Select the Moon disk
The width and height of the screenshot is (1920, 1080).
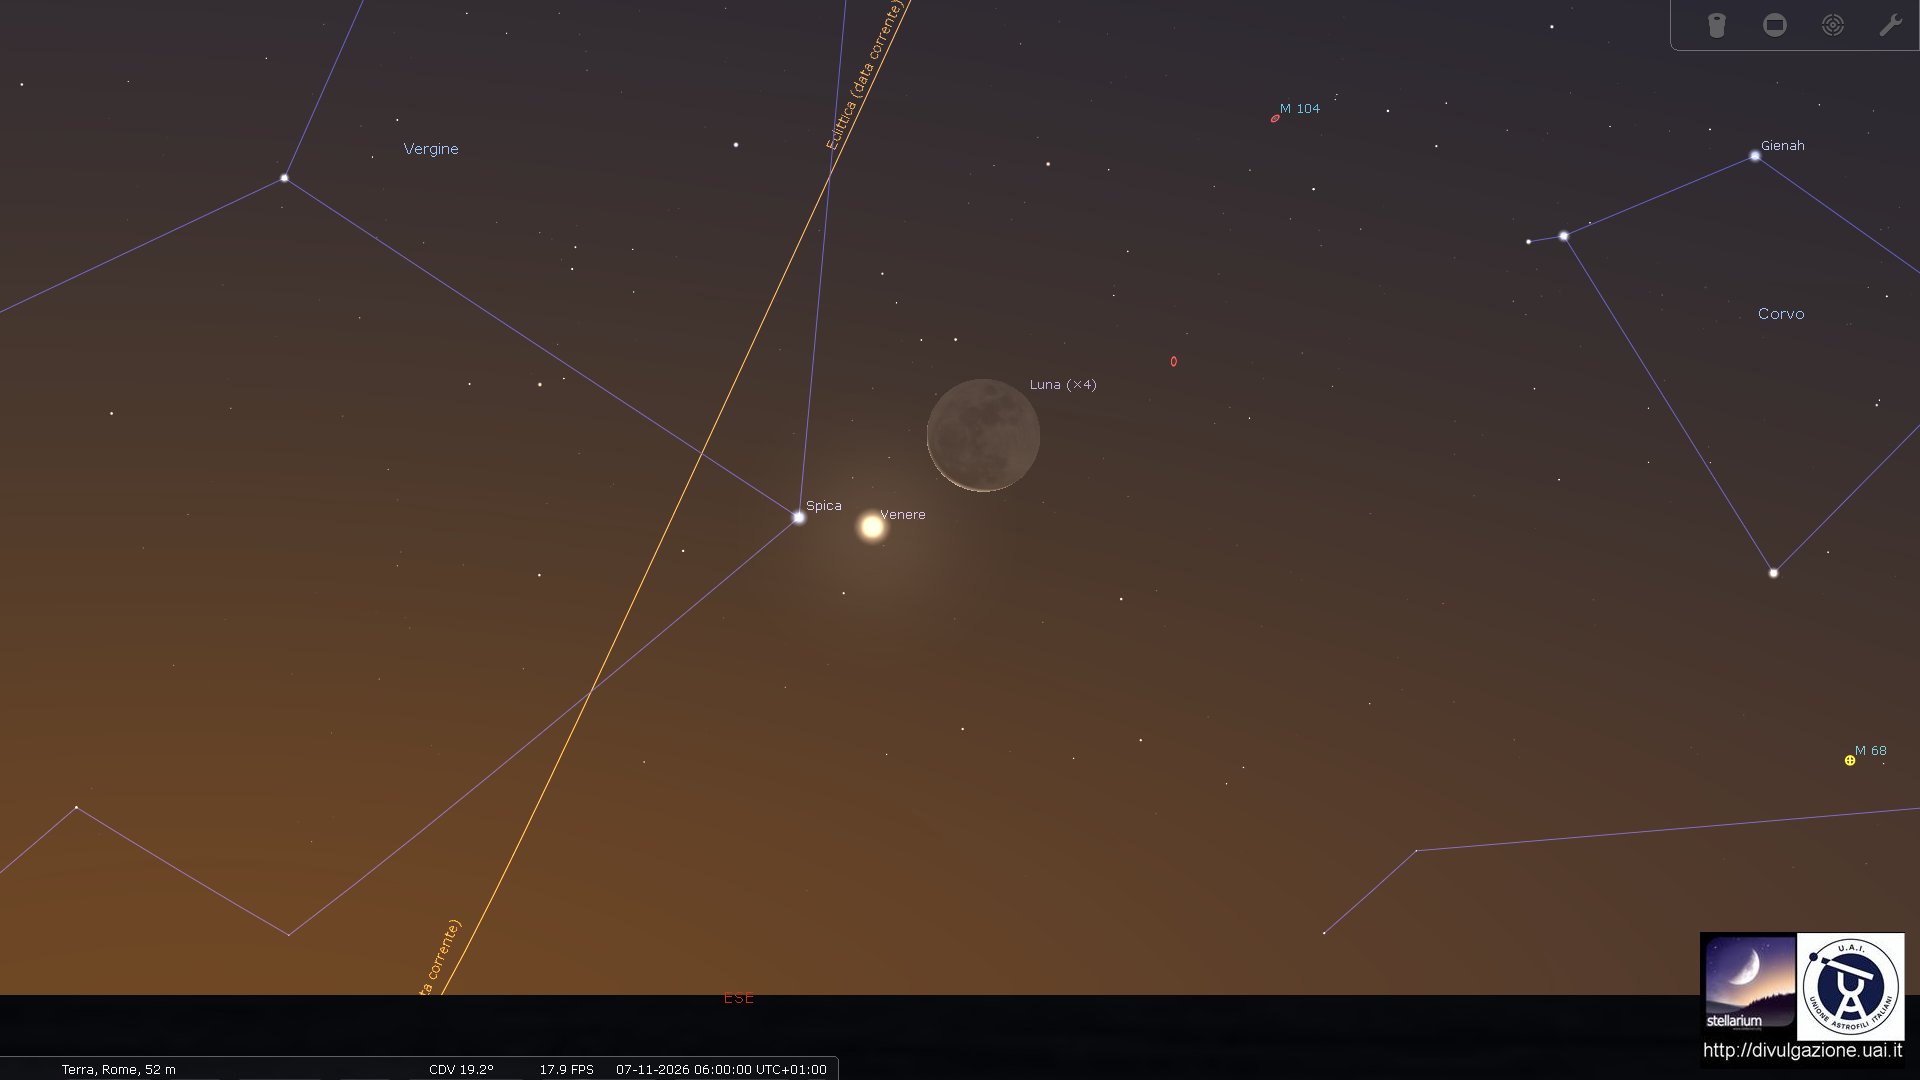tap(983, 435)
